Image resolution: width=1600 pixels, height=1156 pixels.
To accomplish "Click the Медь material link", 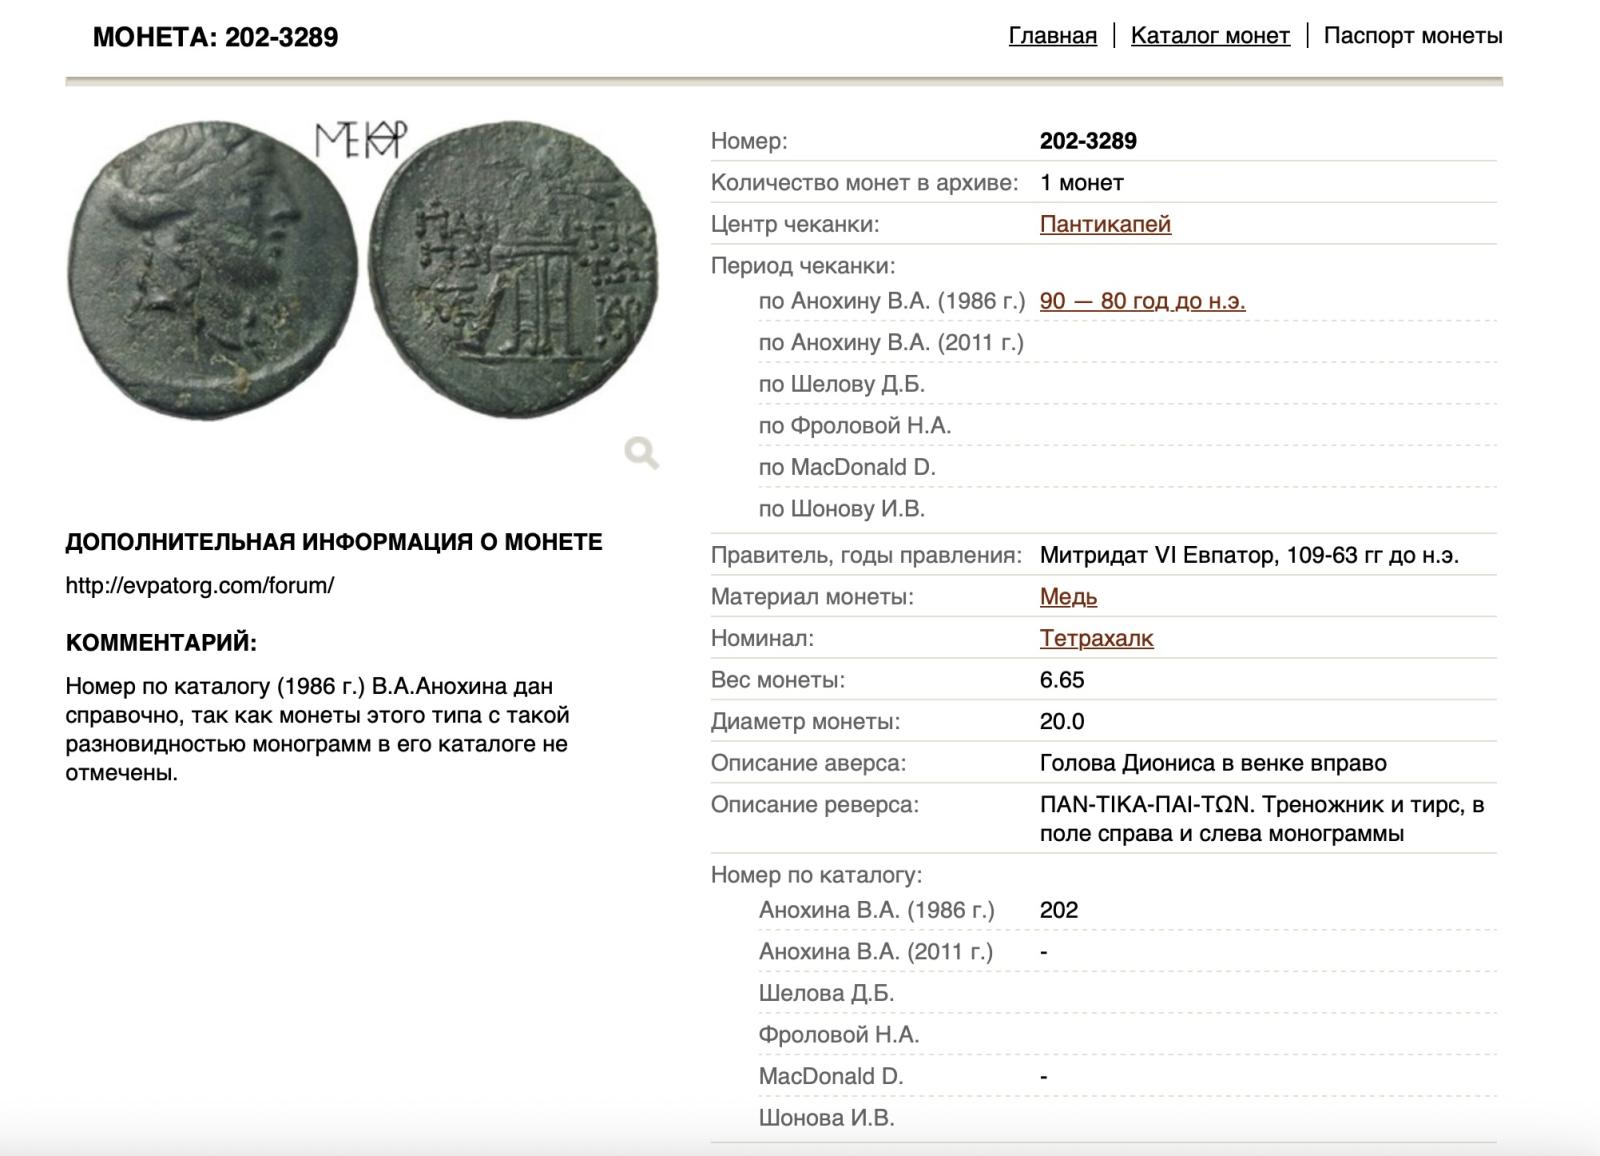I will (1068, 597).
